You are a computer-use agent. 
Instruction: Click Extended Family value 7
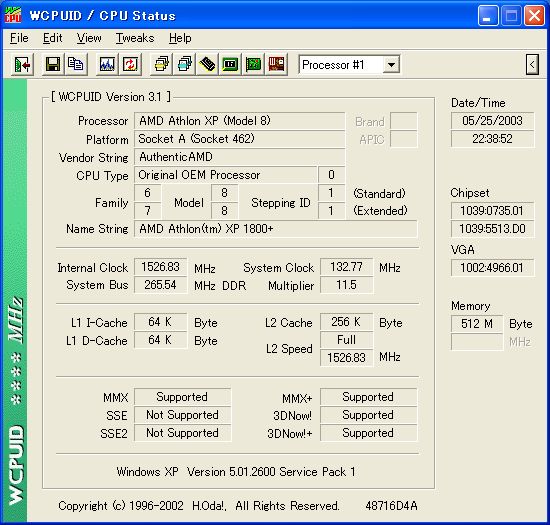tap(148, 211)
